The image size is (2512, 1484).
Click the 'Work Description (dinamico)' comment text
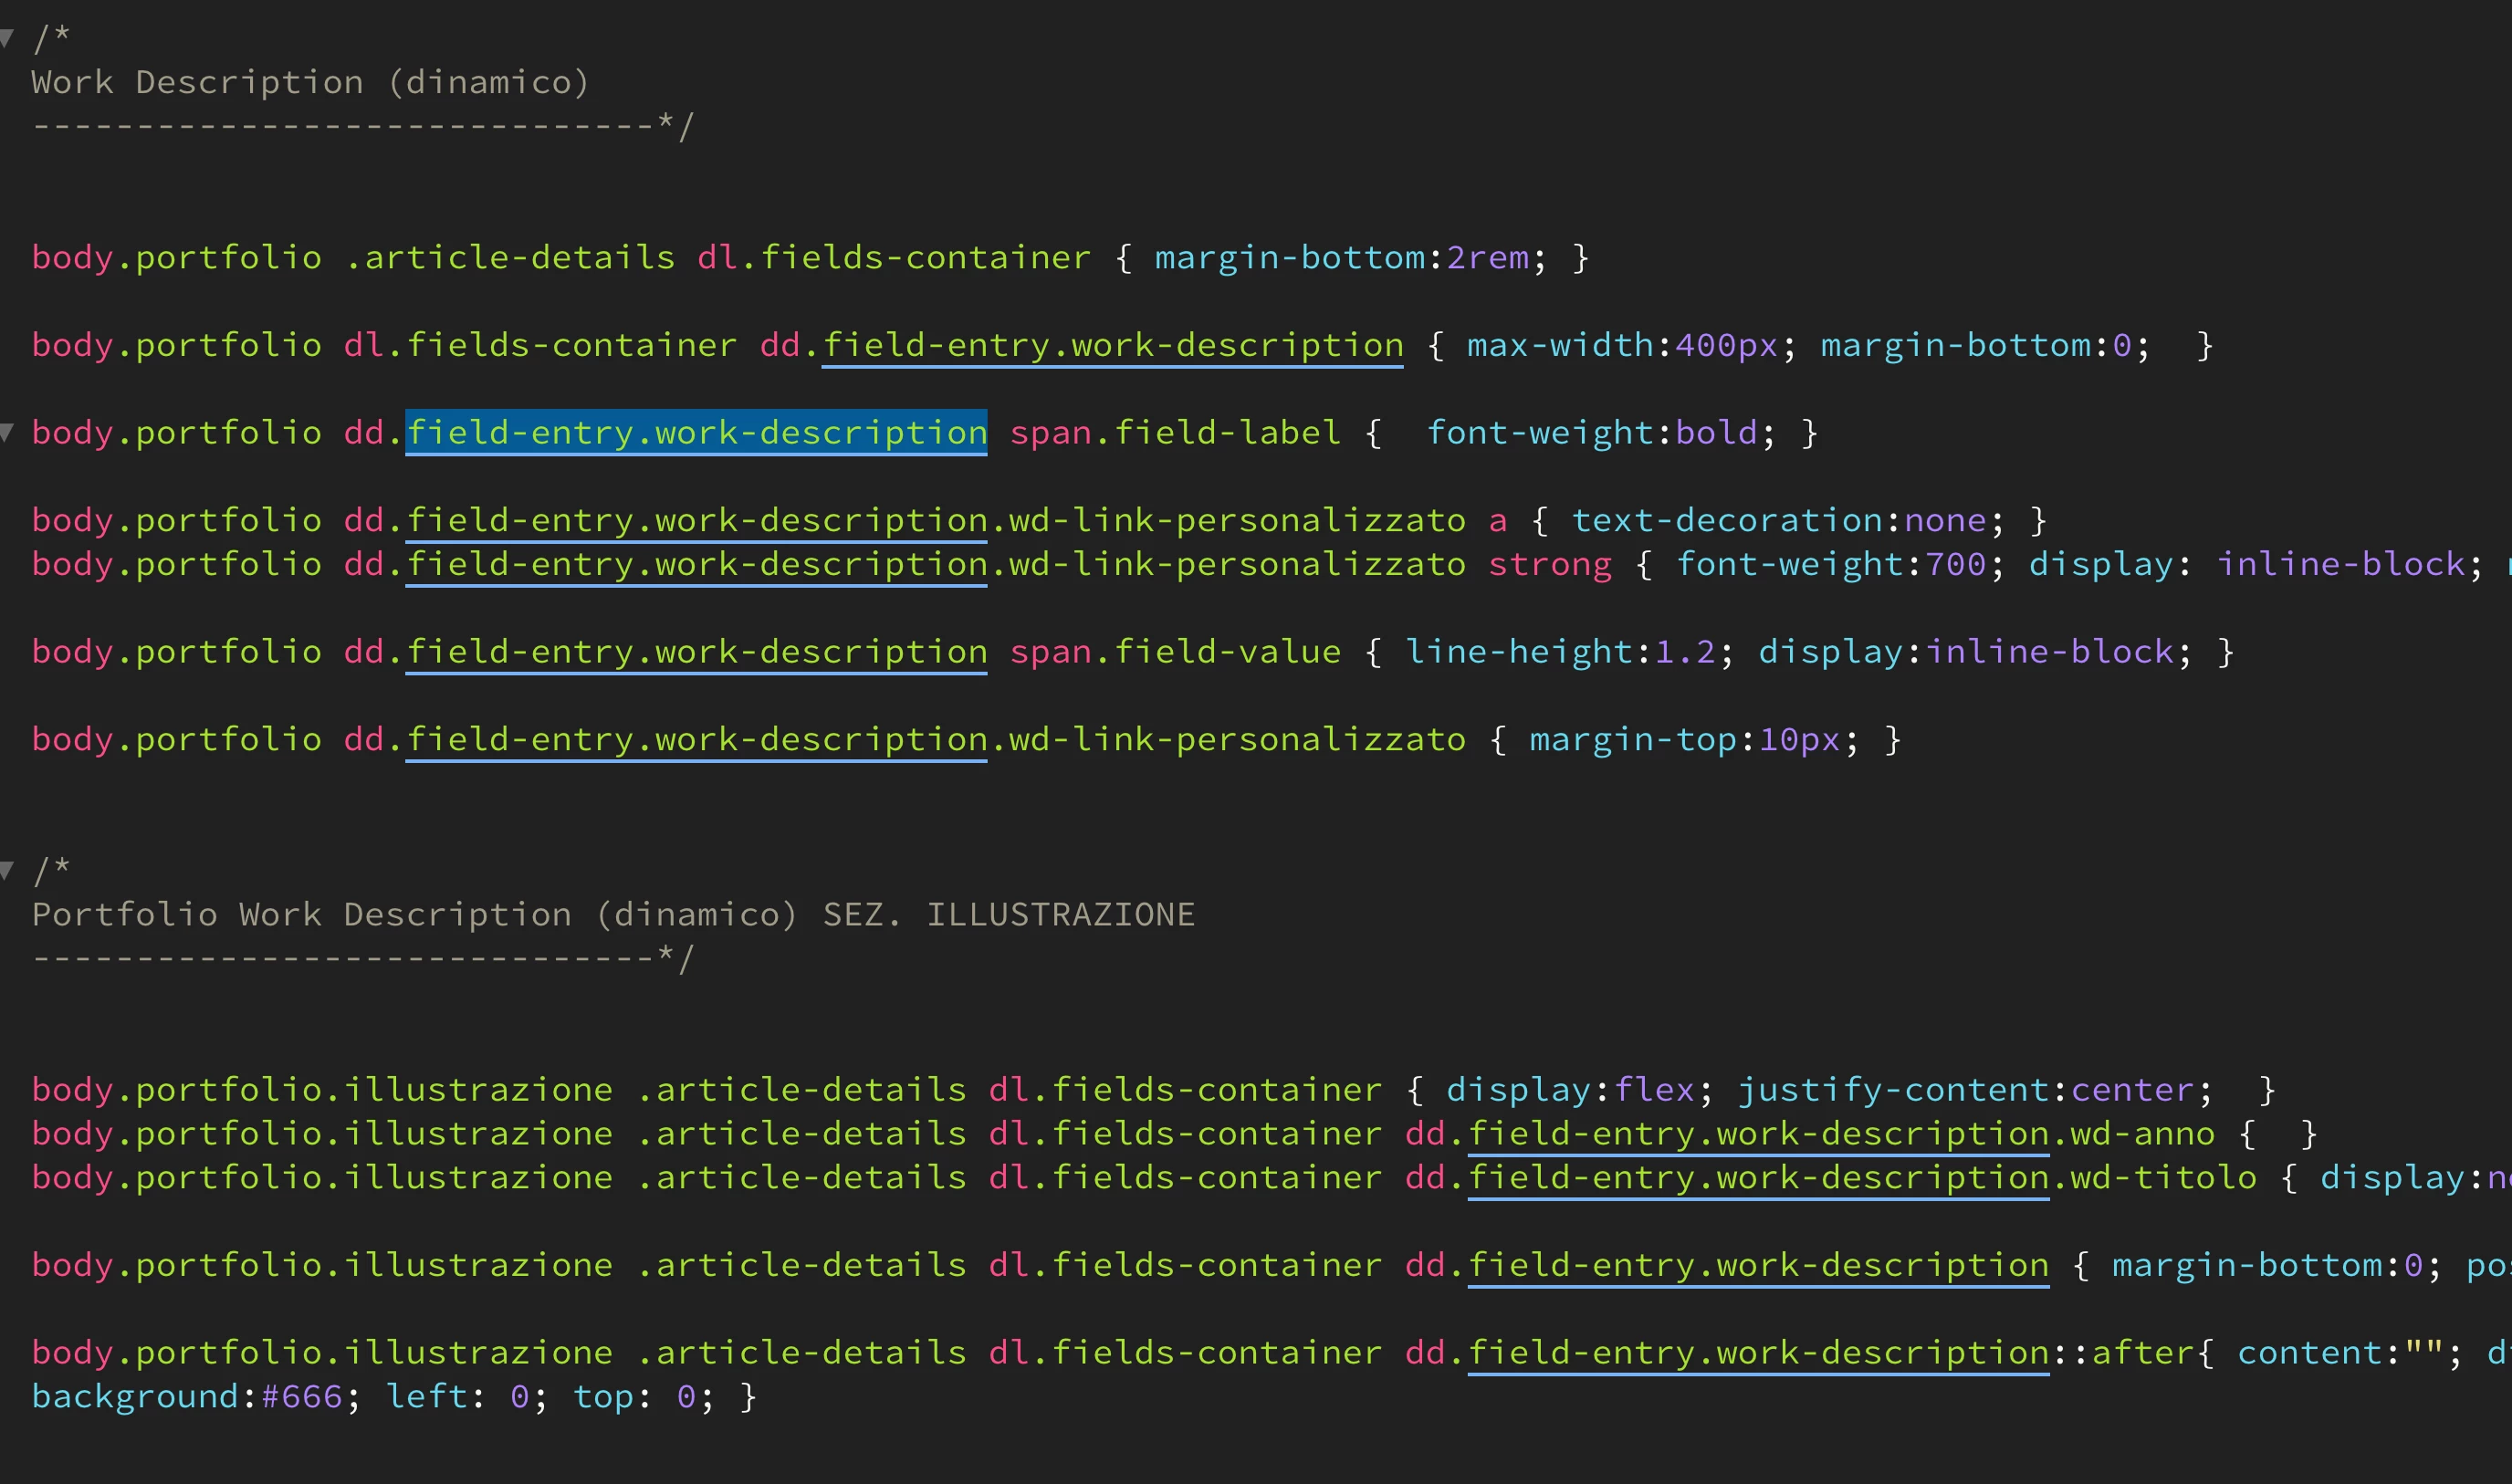click(310, 82)
